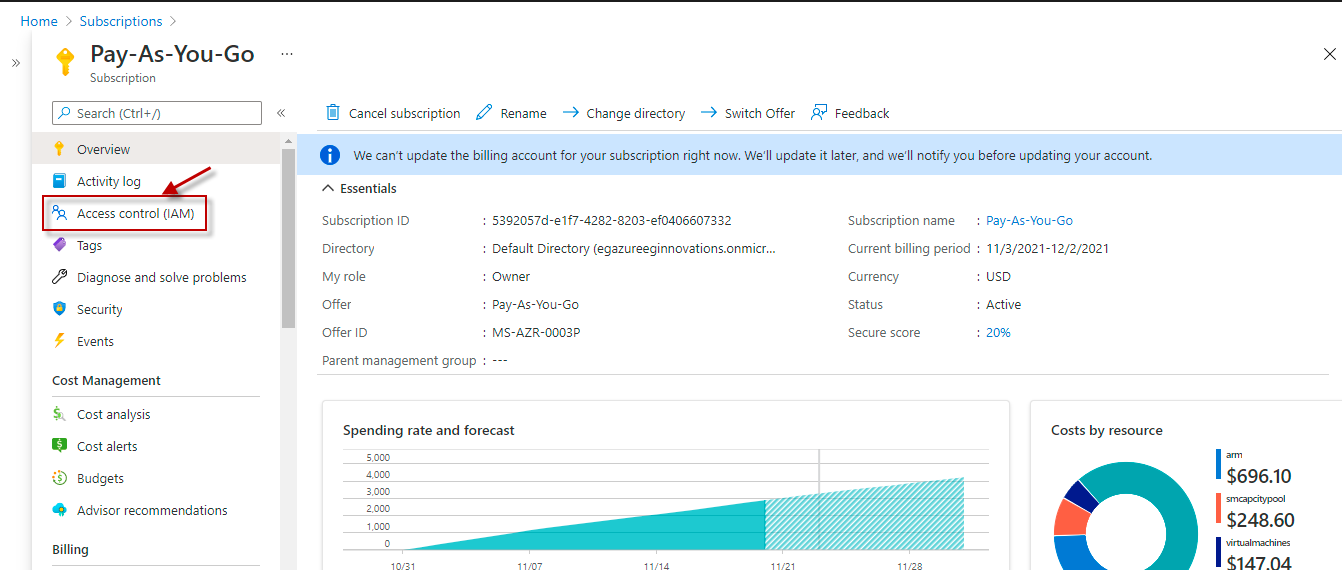The image size is (1342, 570).
Task: Open Advisor recommendations menu item
Action: pyautogui.click(x=156, y=510)
